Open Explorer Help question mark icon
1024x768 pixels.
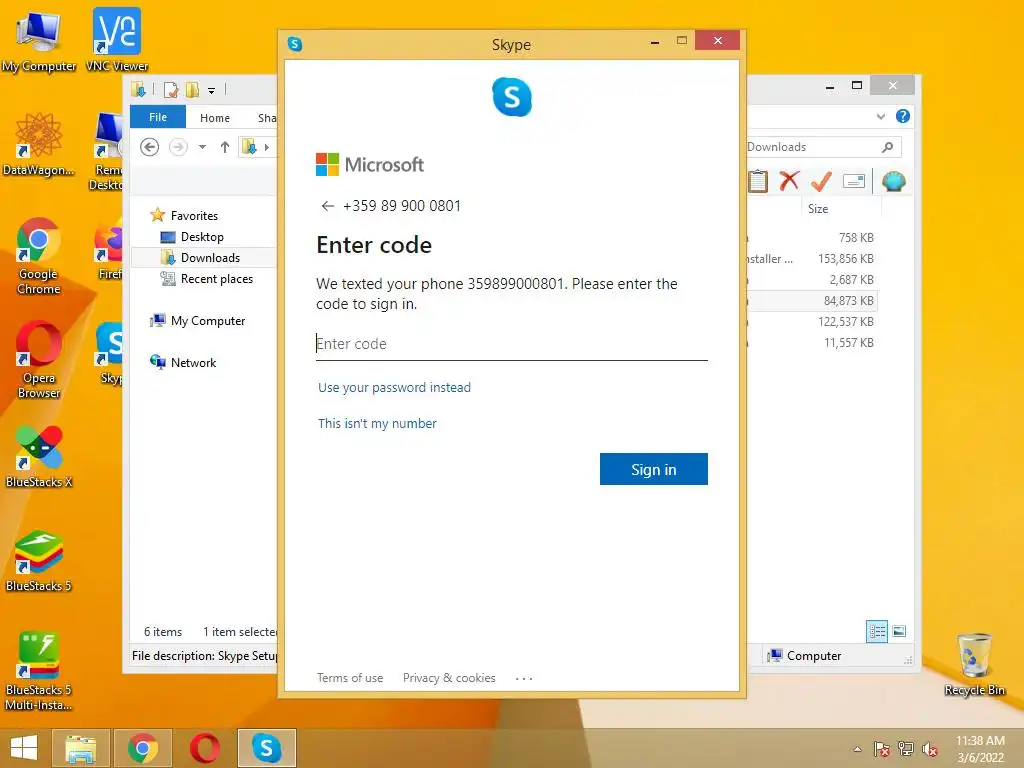click(x=903, y=116)
